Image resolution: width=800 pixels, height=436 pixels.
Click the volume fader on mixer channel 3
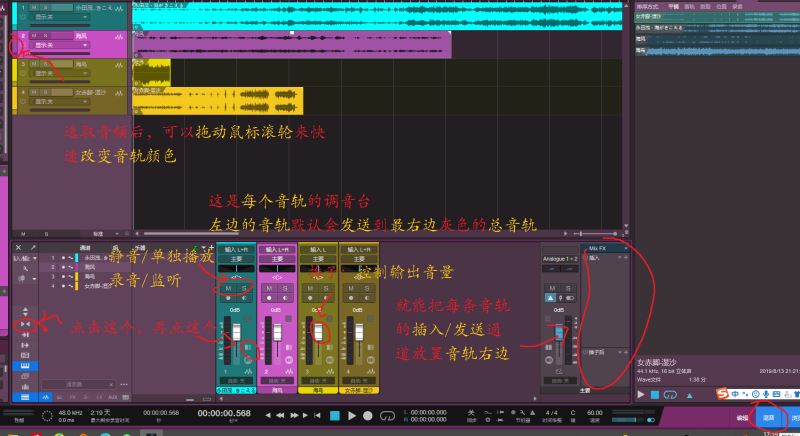pos(319,333)
